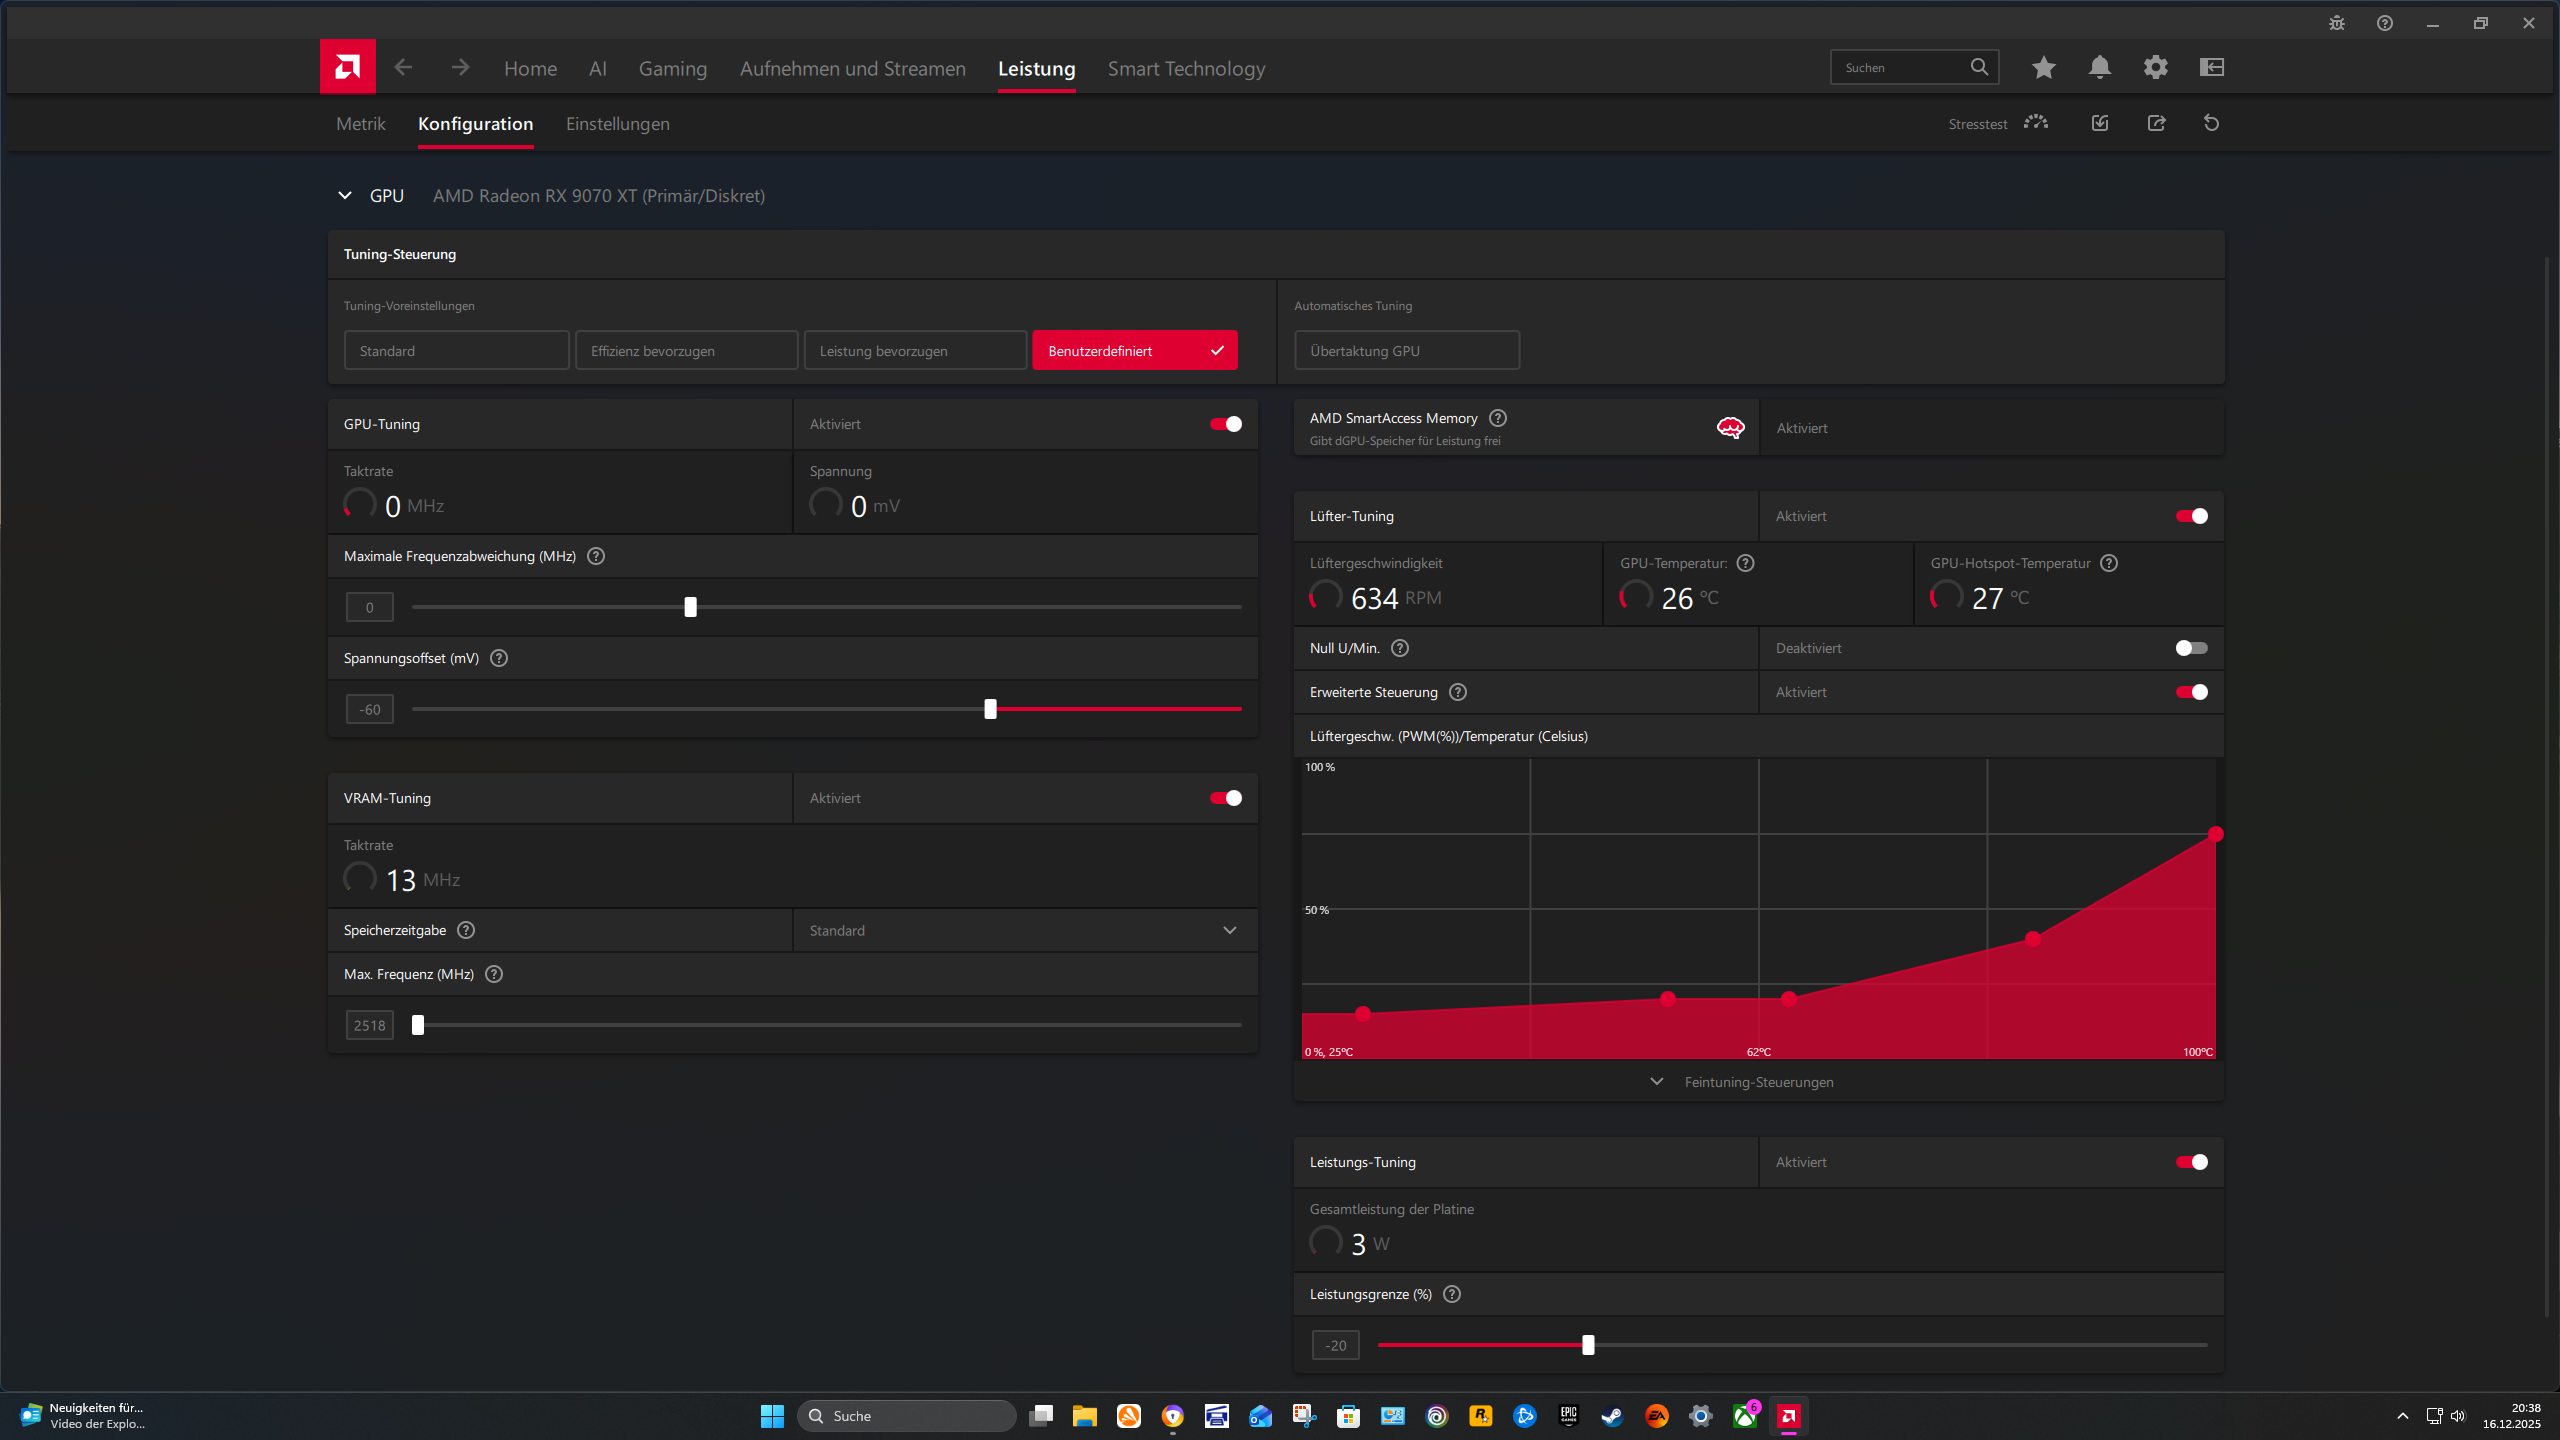Open the import profile icon
2560x1440 pixels.
tap(2099, 122)
